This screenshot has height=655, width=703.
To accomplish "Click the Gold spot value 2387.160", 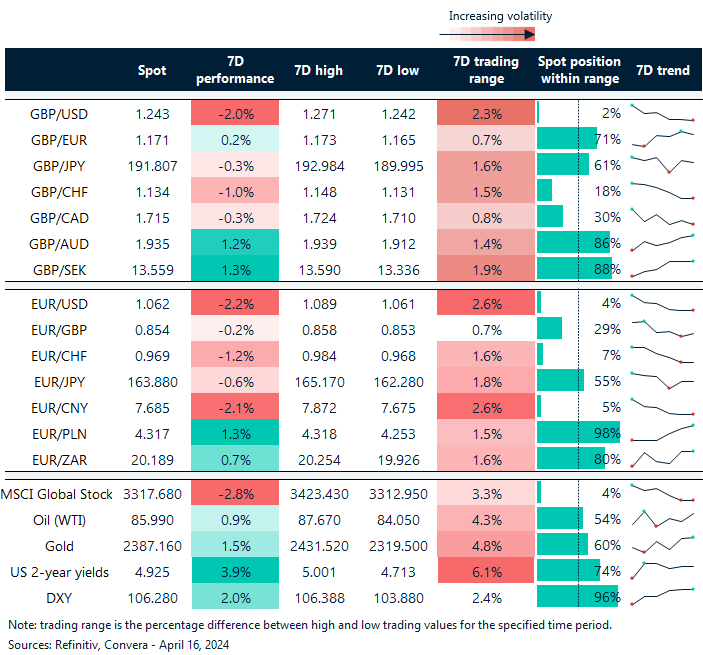I will (x=150, y=545).
